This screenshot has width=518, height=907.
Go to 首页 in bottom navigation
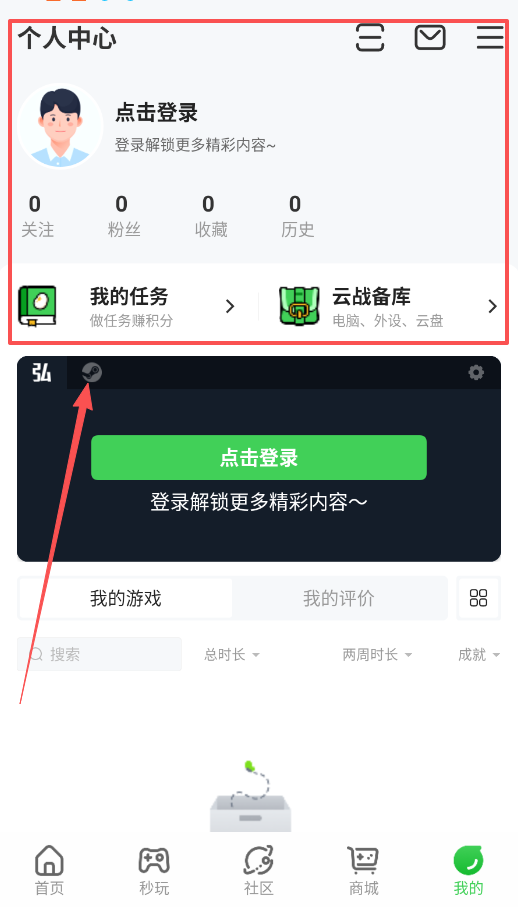tap(50, 870)
